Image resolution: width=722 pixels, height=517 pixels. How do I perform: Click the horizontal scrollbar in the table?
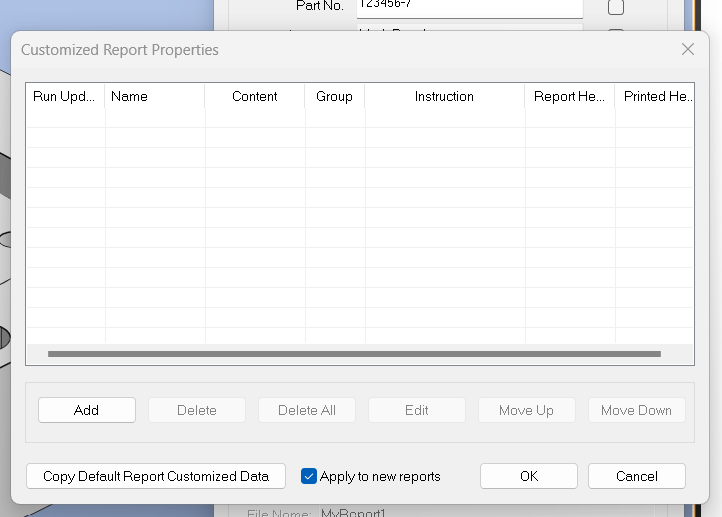click(354, 354)
